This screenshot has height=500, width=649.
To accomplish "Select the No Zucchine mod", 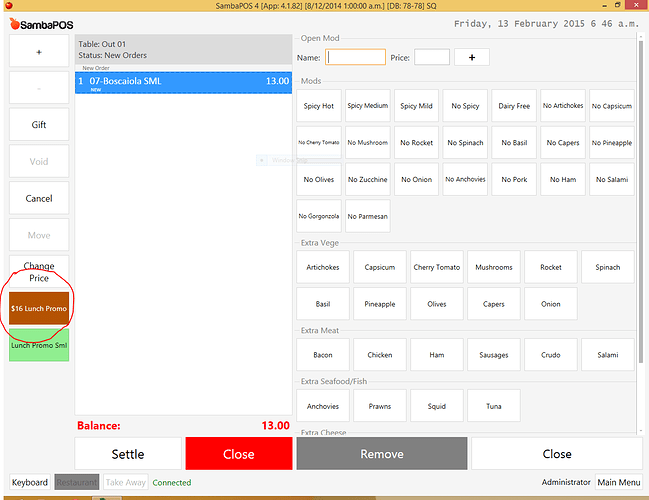I will point(368,179).
